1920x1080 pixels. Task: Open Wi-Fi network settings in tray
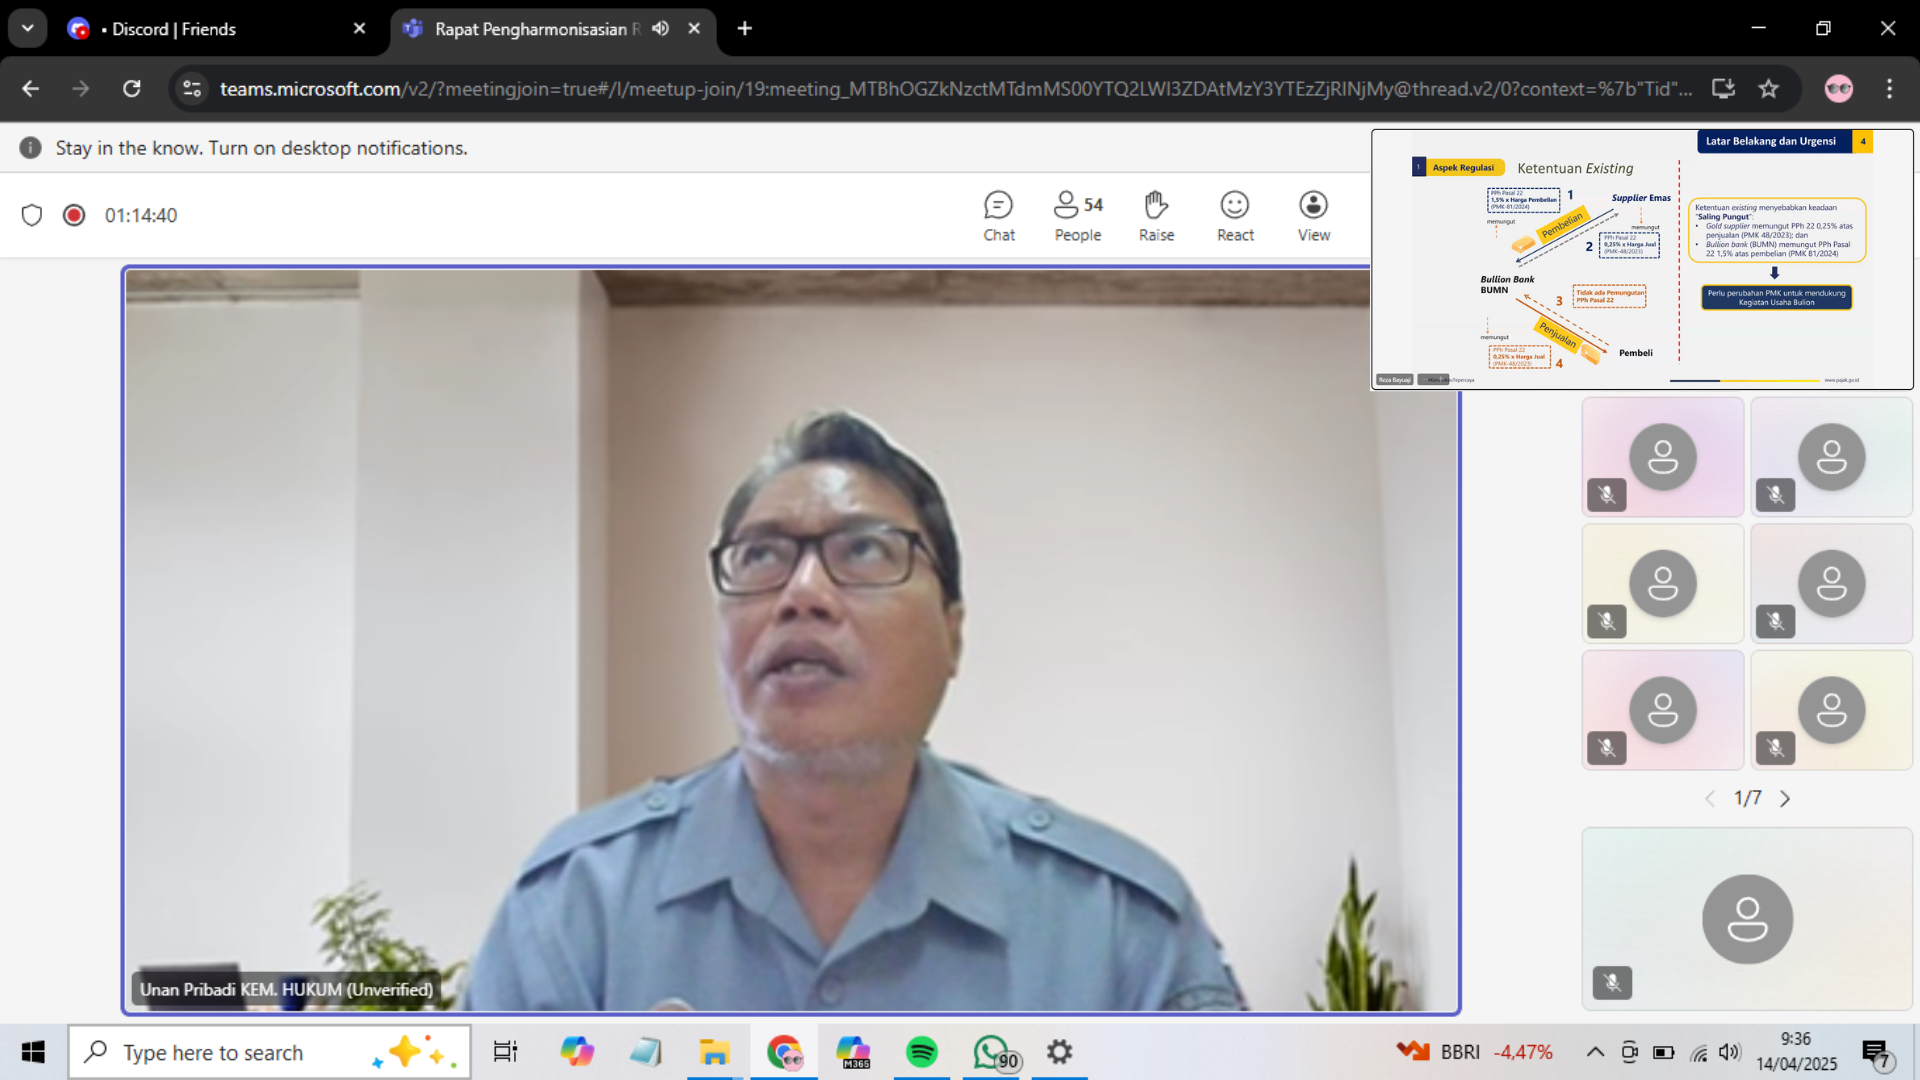pyautogui.click(x=1698, y=1052)
